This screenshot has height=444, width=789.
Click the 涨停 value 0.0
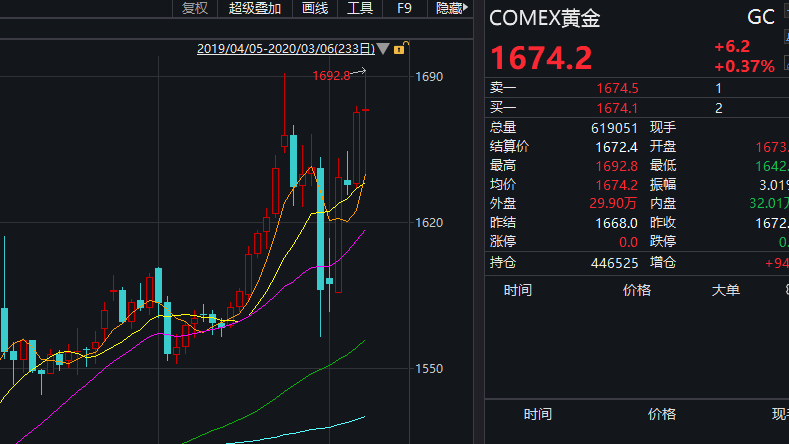point(628,242)
